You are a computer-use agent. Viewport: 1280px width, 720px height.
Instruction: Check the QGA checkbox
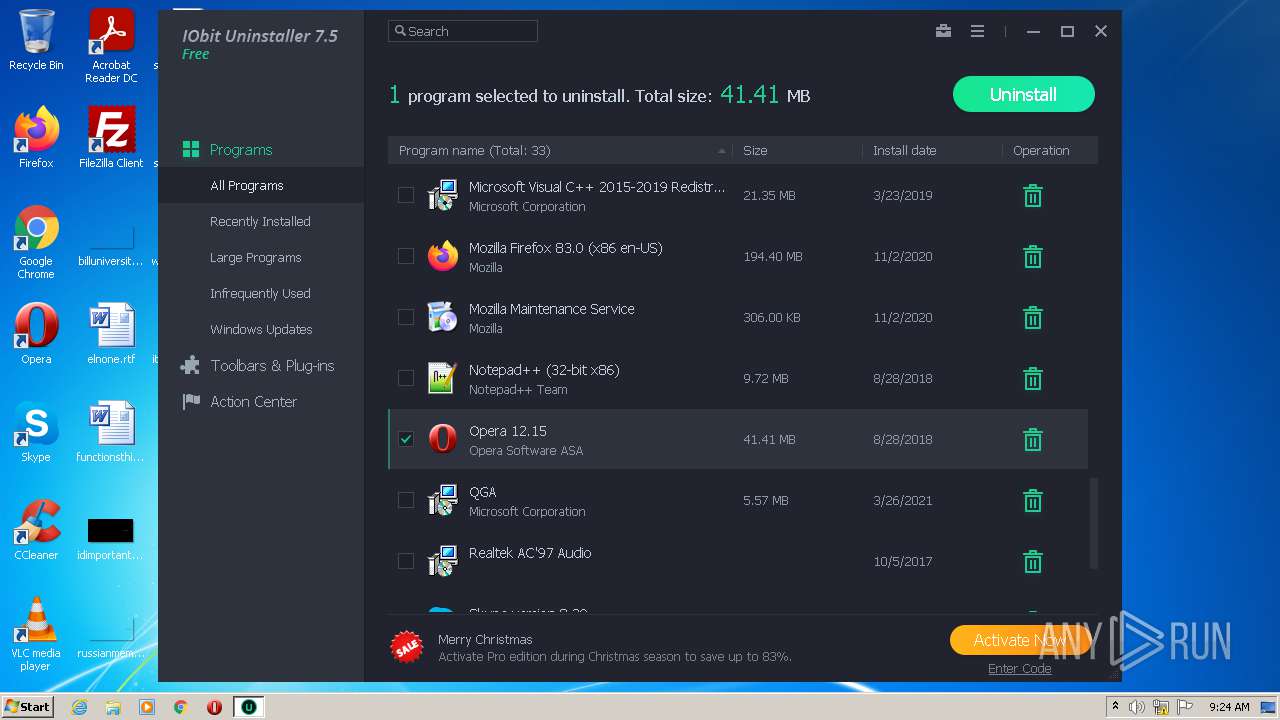click(x=406, y=500)
